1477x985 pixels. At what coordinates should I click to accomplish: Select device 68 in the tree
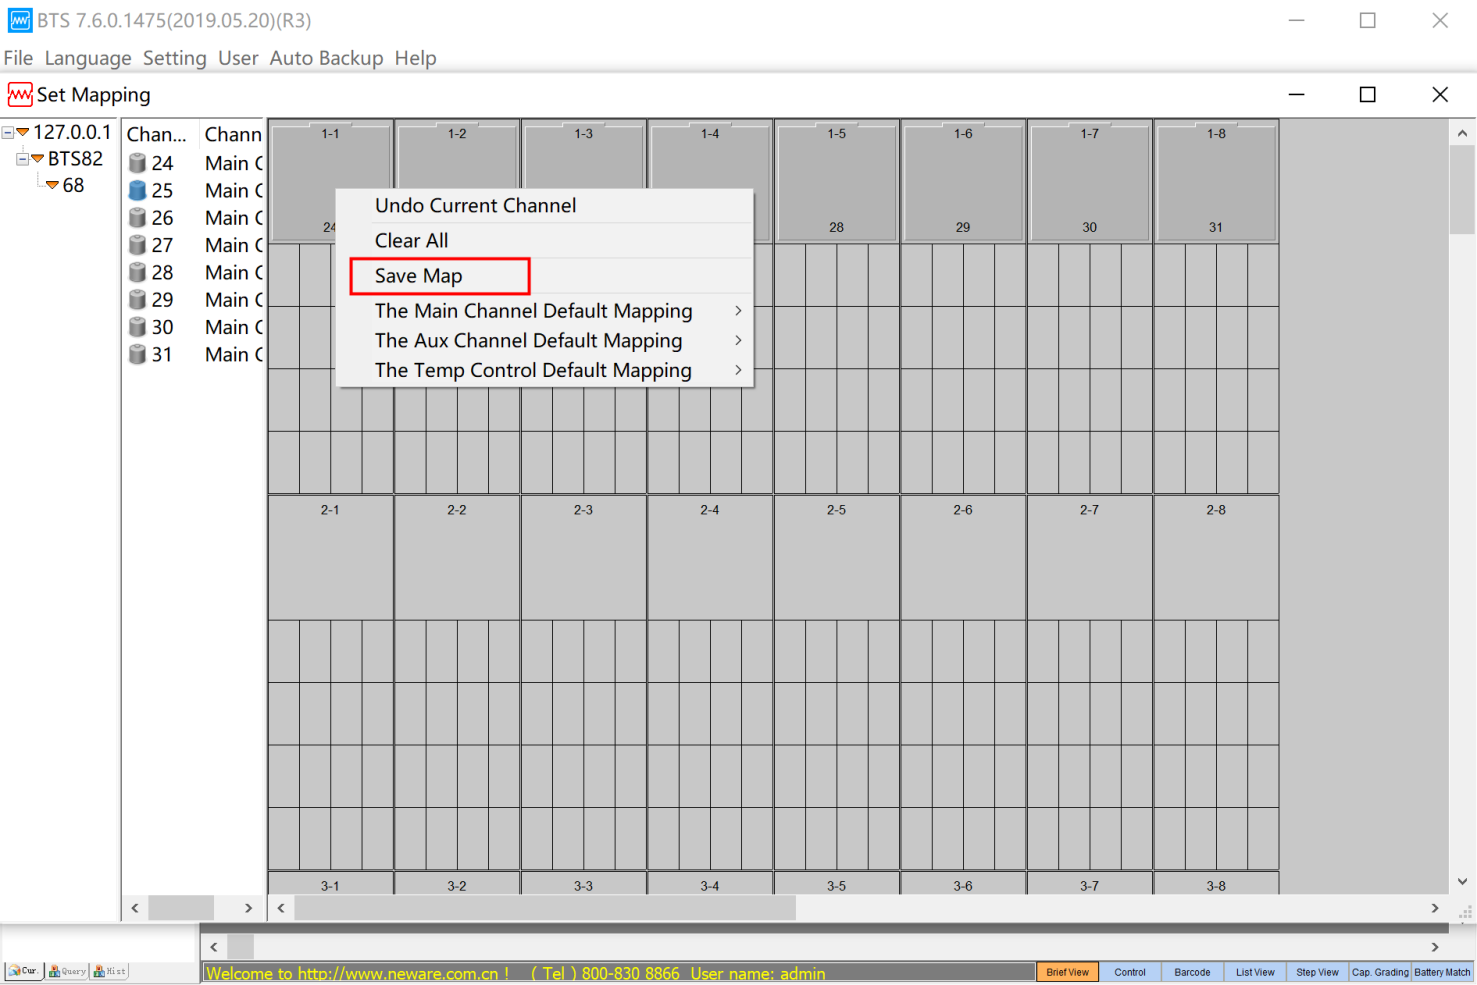point(73,186)
